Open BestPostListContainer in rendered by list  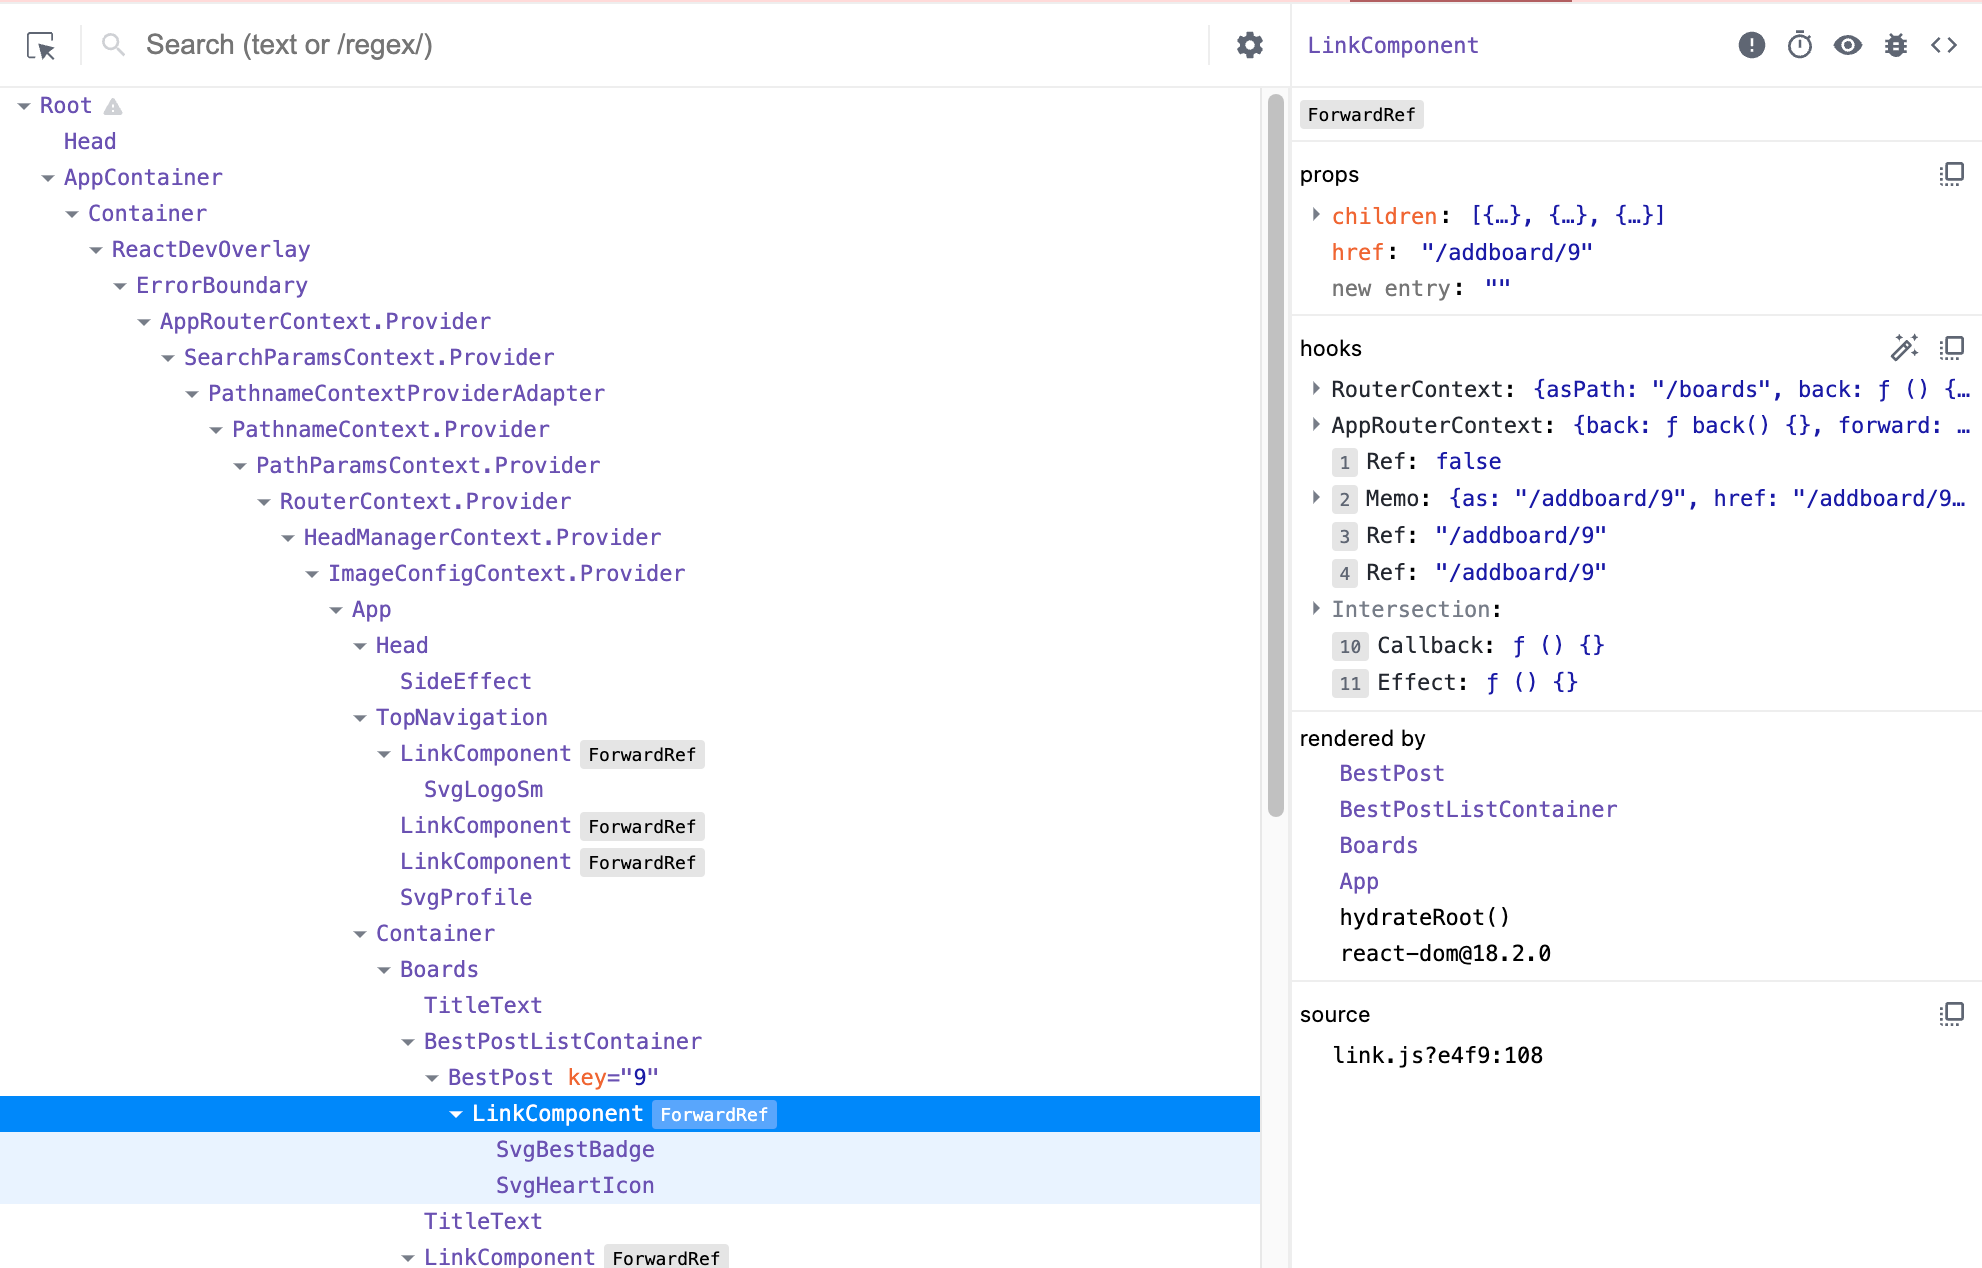1477,809
